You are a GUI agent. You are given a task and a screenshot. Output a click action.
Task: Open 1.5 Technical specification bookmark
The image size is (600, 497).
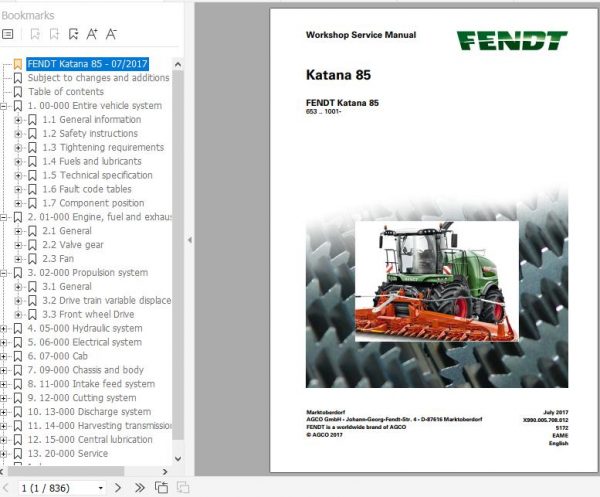[97, 175]
